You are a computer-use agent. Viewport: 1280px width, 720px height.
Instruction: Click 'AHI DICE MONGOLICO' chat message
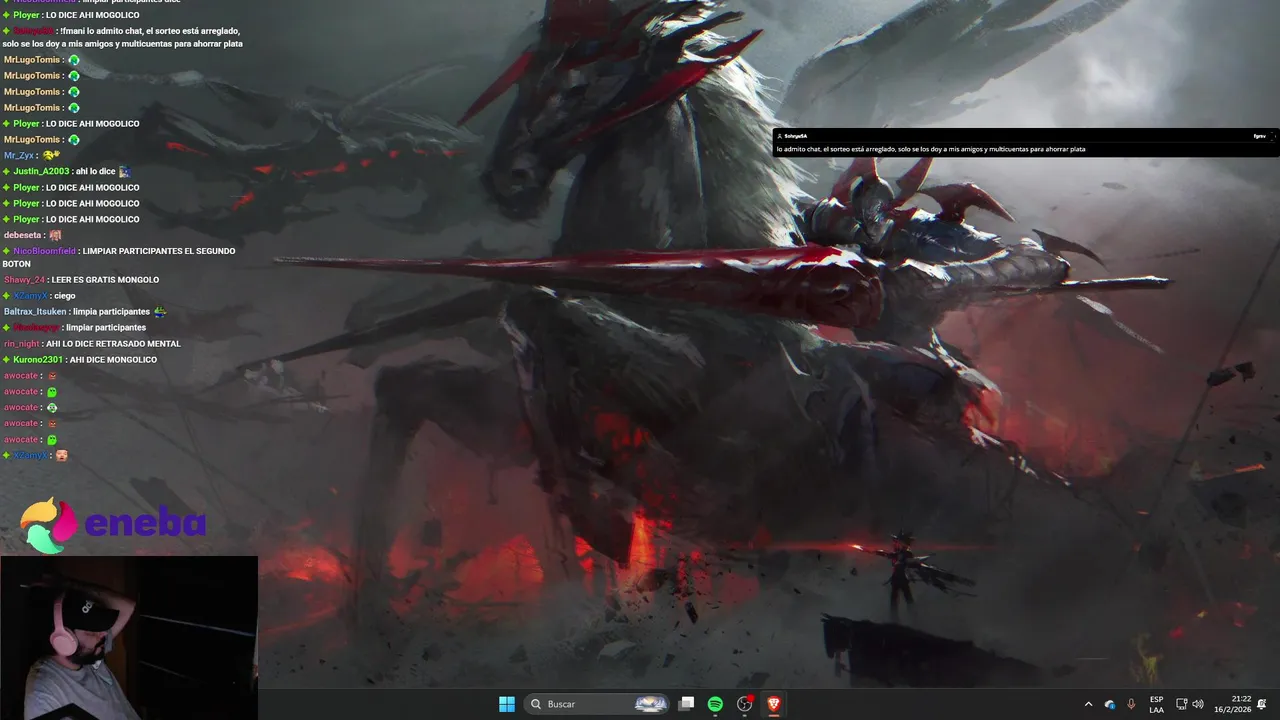pyautogui.click(x=113, y=359)
